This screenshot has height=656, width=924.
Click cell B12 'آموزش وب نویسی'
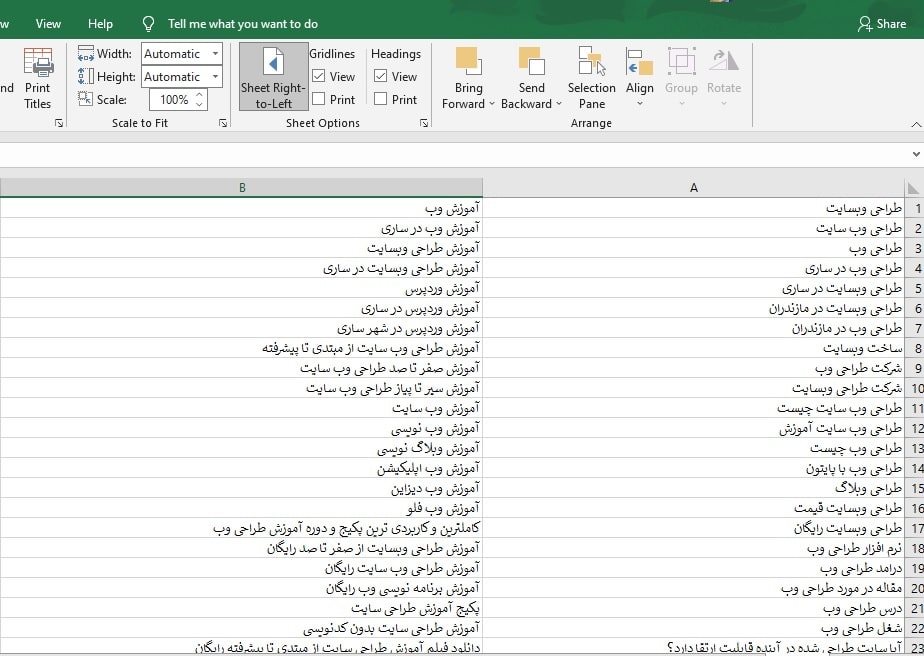point(242,428)
